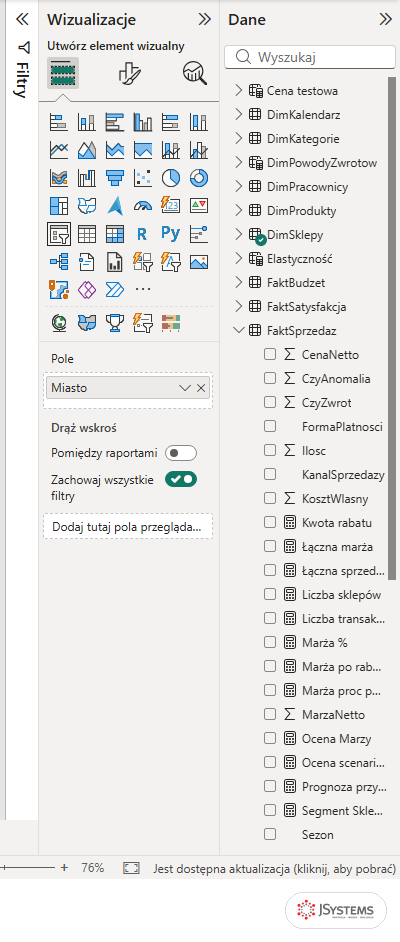Collapse the Dane pane
This screenshot has height=942, width=400.
click(386, 19)
